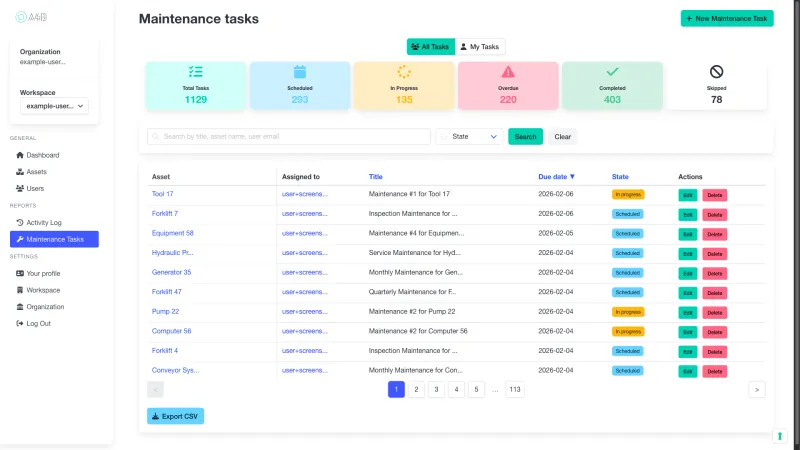
Task: Expand the Workspace selector dropdown
Action: [54, 106]
